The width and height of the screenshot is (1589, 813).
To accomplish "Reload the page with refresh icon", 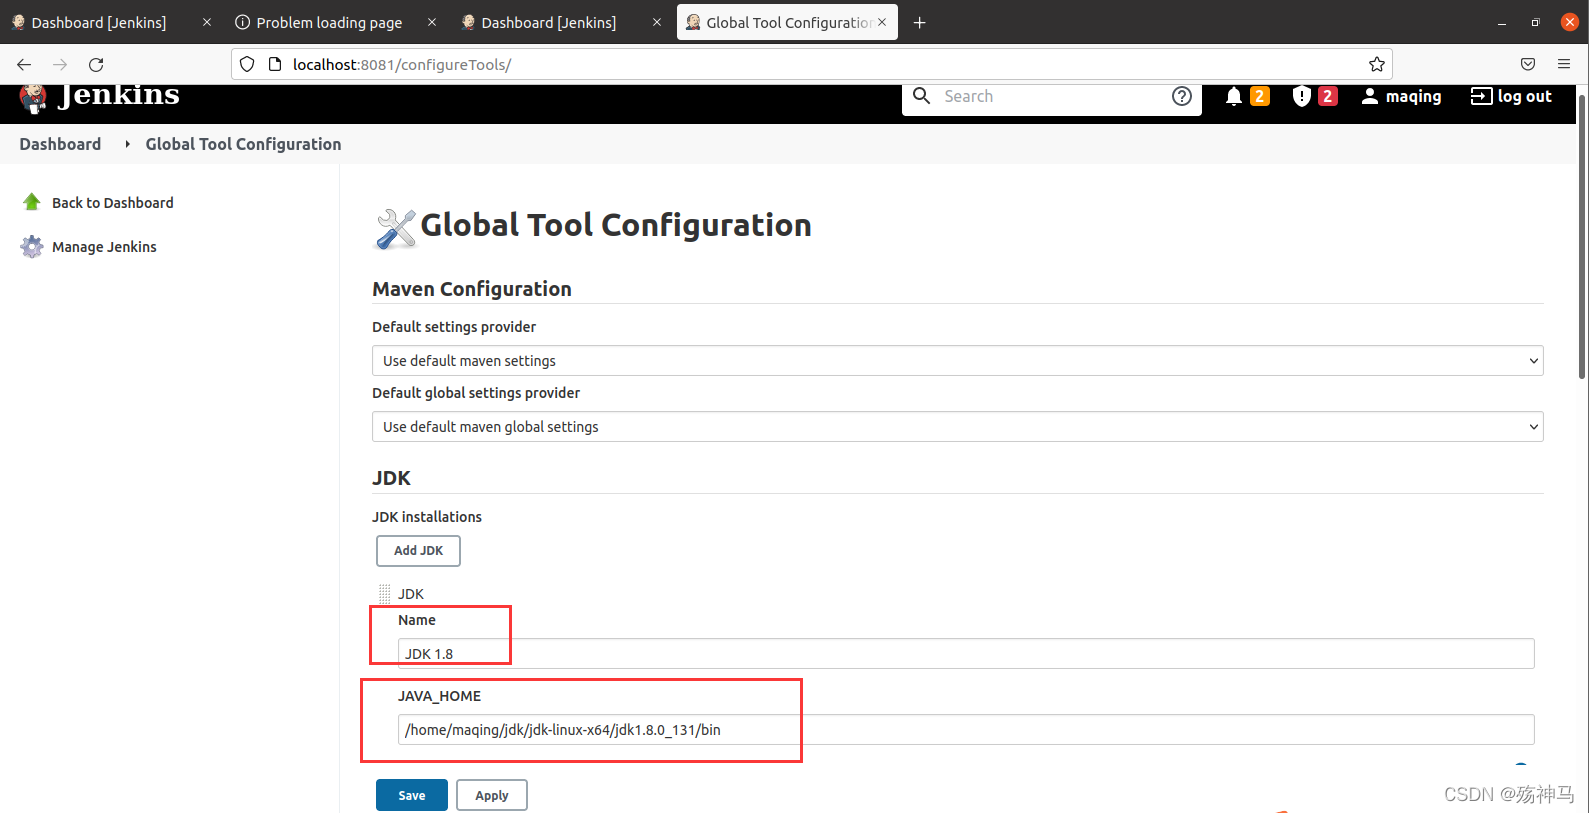I will click(96, 64).
